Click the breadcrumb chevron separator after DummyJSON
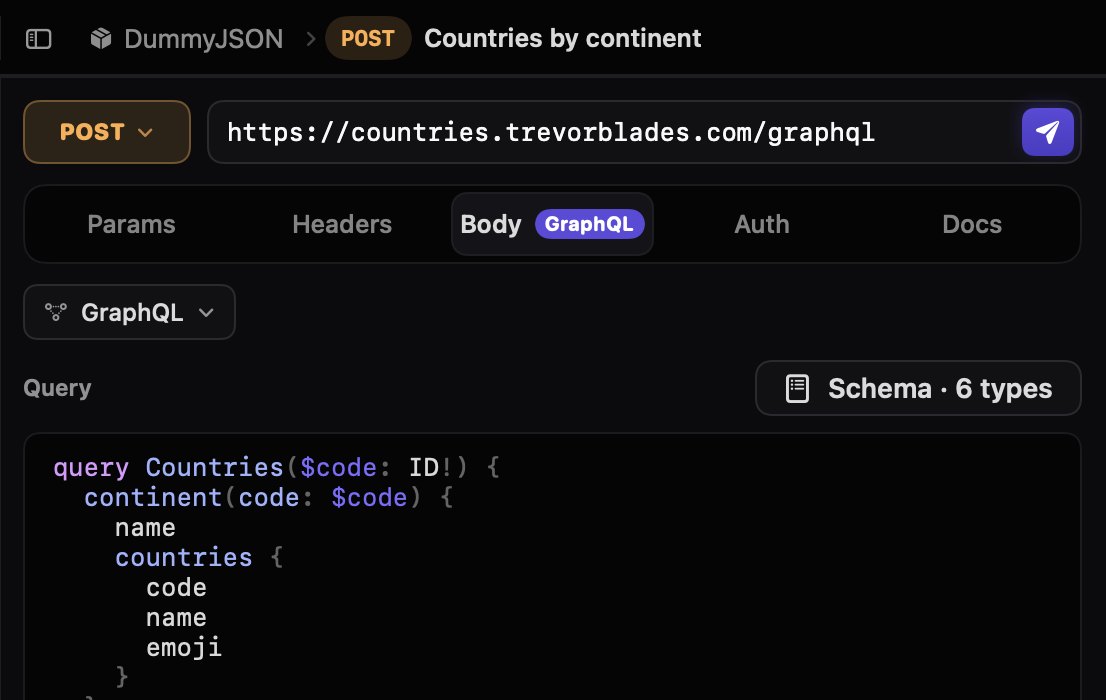 [310, 39]
